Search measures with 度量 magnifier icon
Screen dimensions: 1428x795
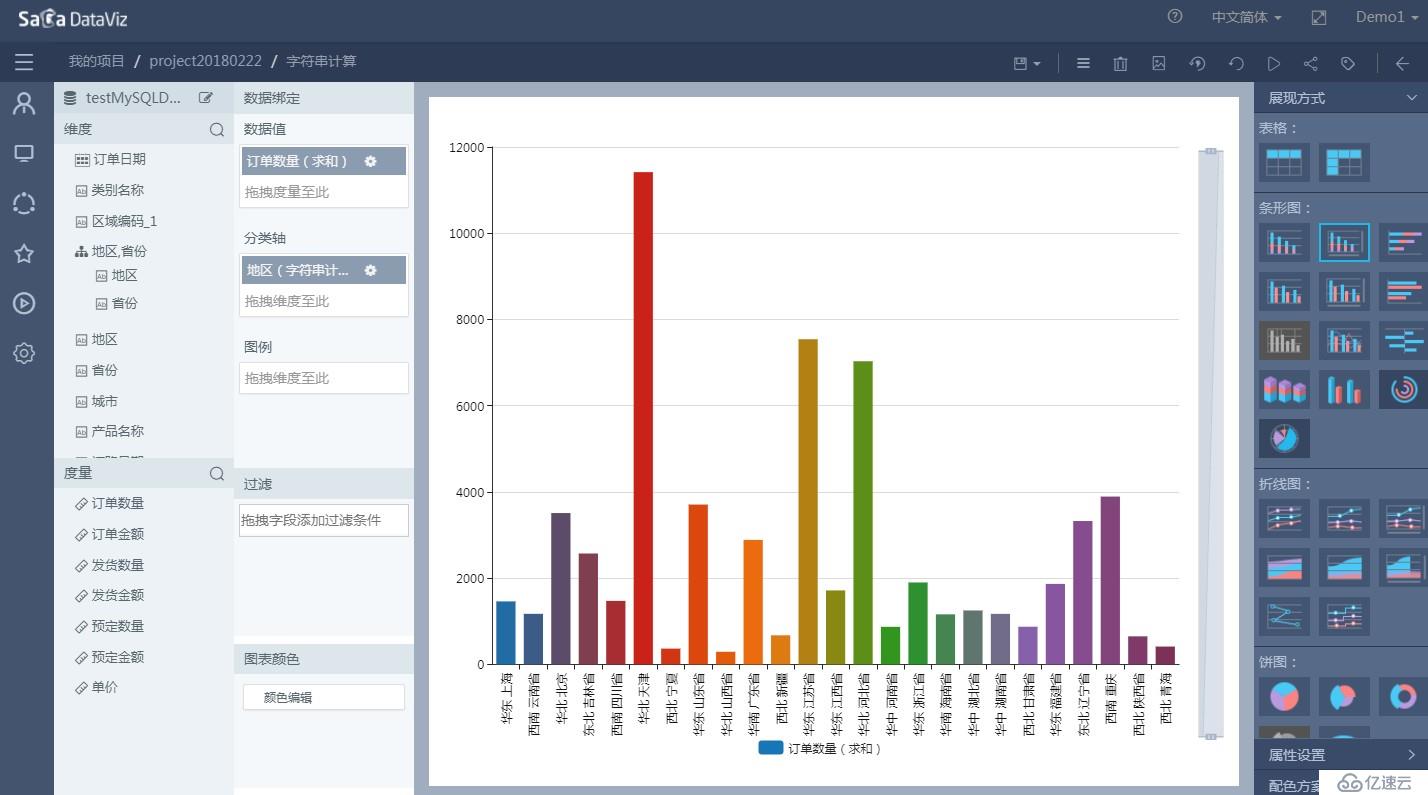[x=216, y=474]
